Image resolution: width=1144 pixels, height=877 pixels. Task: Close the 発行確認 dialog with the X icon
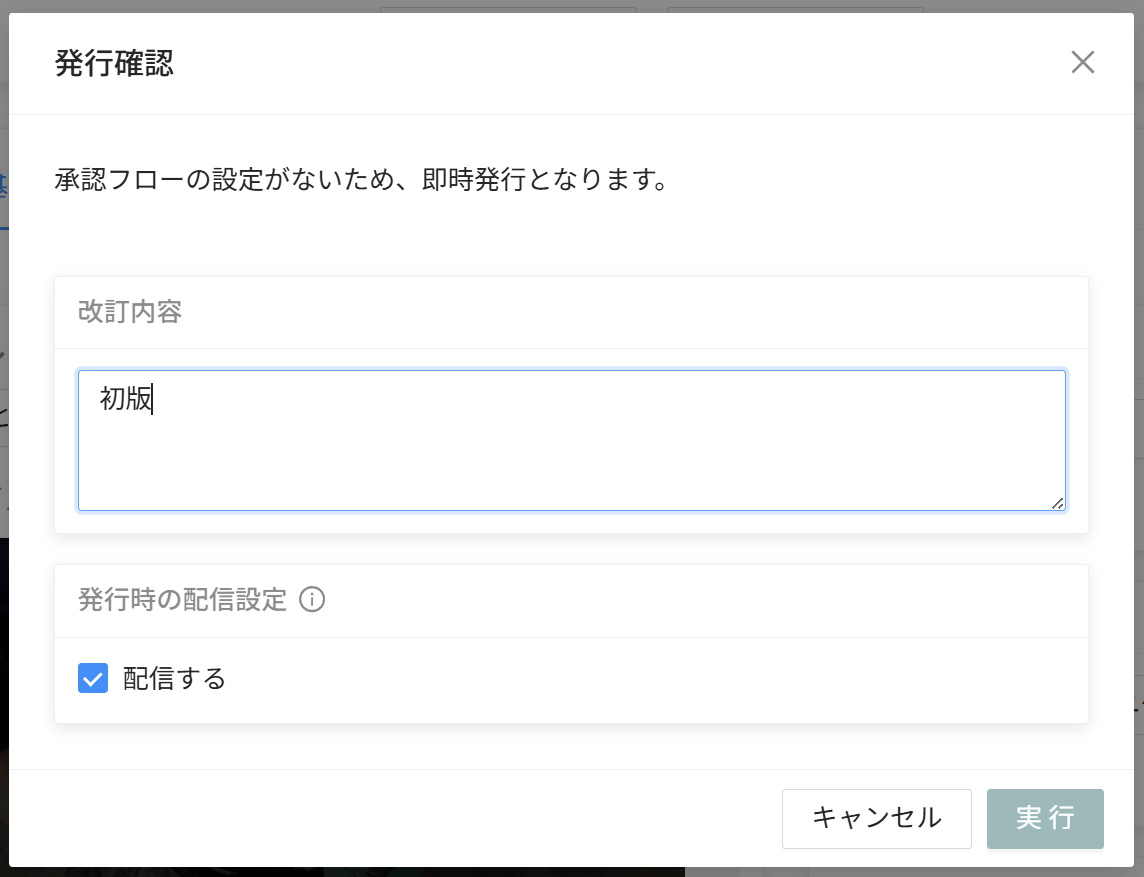point(1083,63)
